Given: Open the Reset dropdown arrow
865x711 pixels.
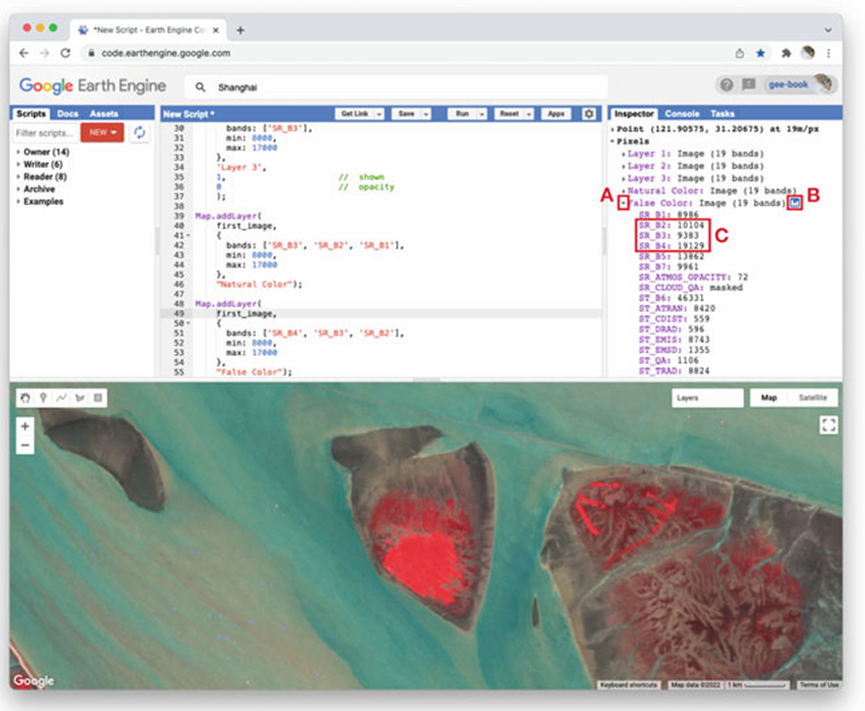Looking at the screenshot, I should 528,114.
